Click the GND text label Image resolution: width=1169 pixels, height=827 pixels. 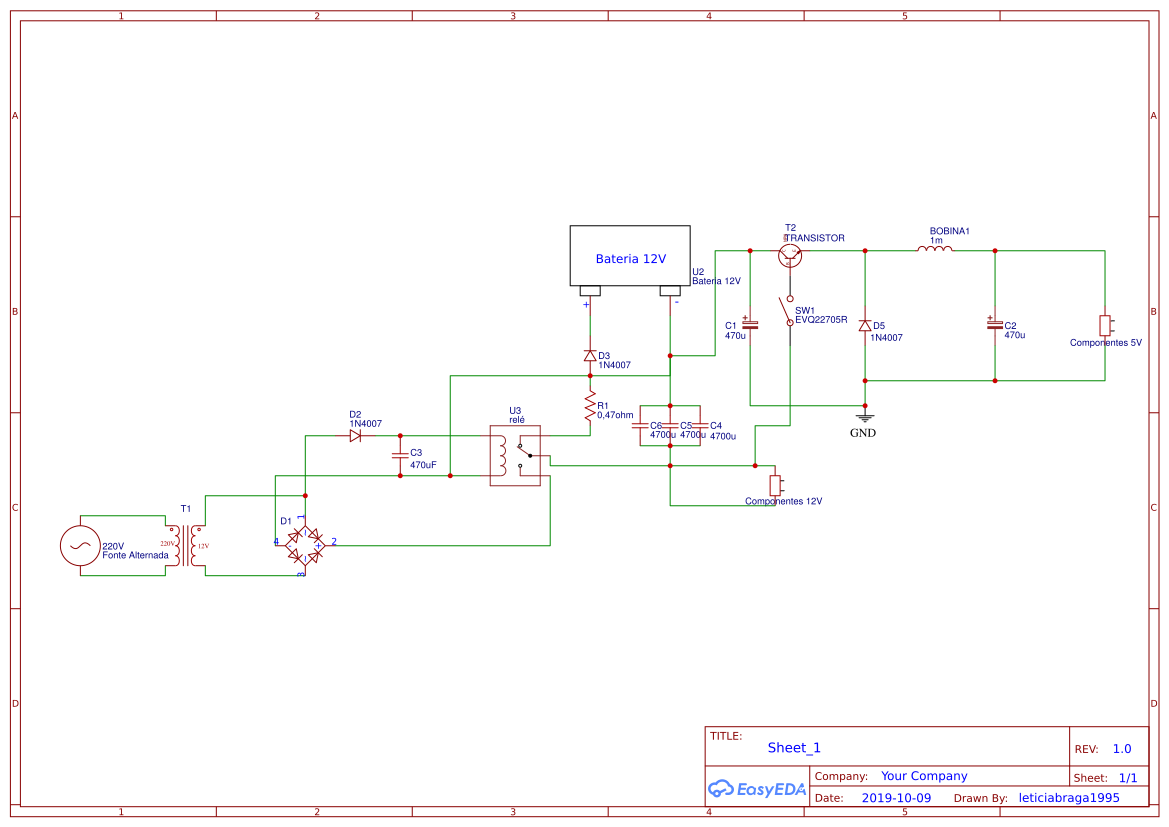pos(863,433)
